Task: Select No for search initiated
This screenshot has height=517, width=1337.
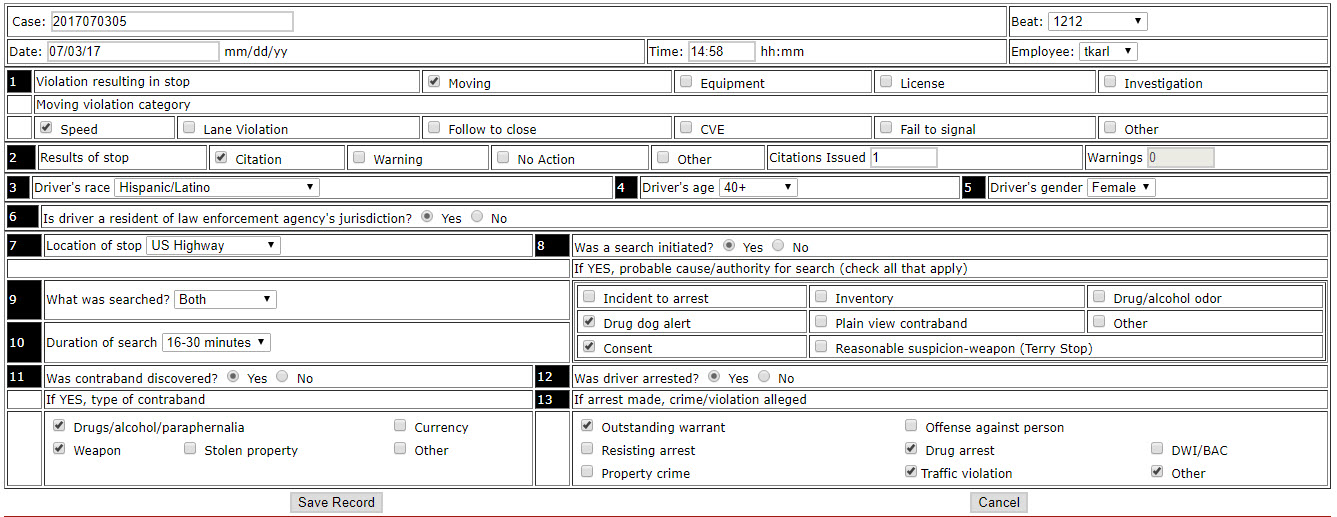Action: tap(778, 246)
